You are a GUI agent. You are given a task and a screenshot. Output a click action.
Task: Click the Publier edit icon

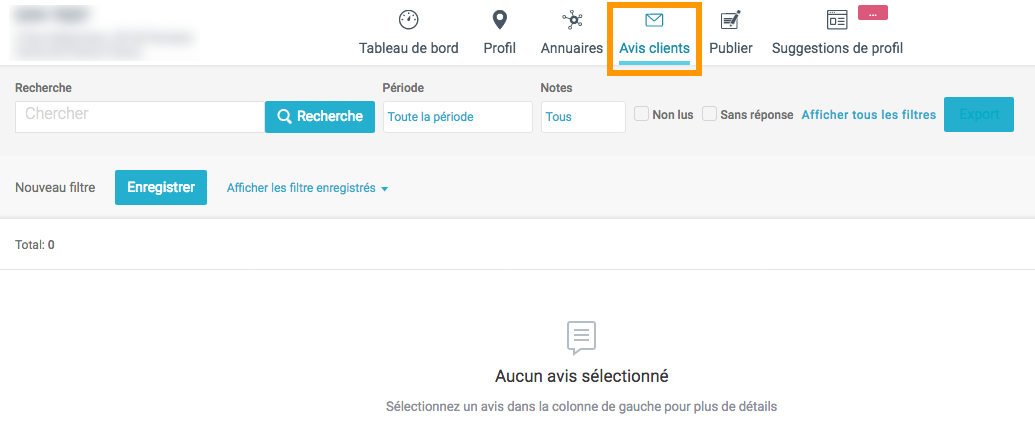(731, 19)
